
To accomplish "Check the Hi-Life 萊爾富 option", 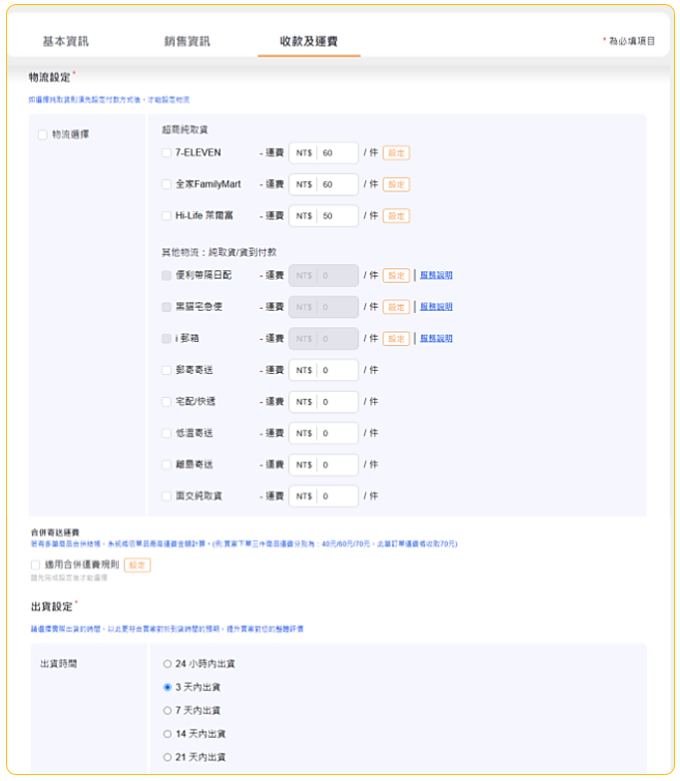I will (167, 215).
